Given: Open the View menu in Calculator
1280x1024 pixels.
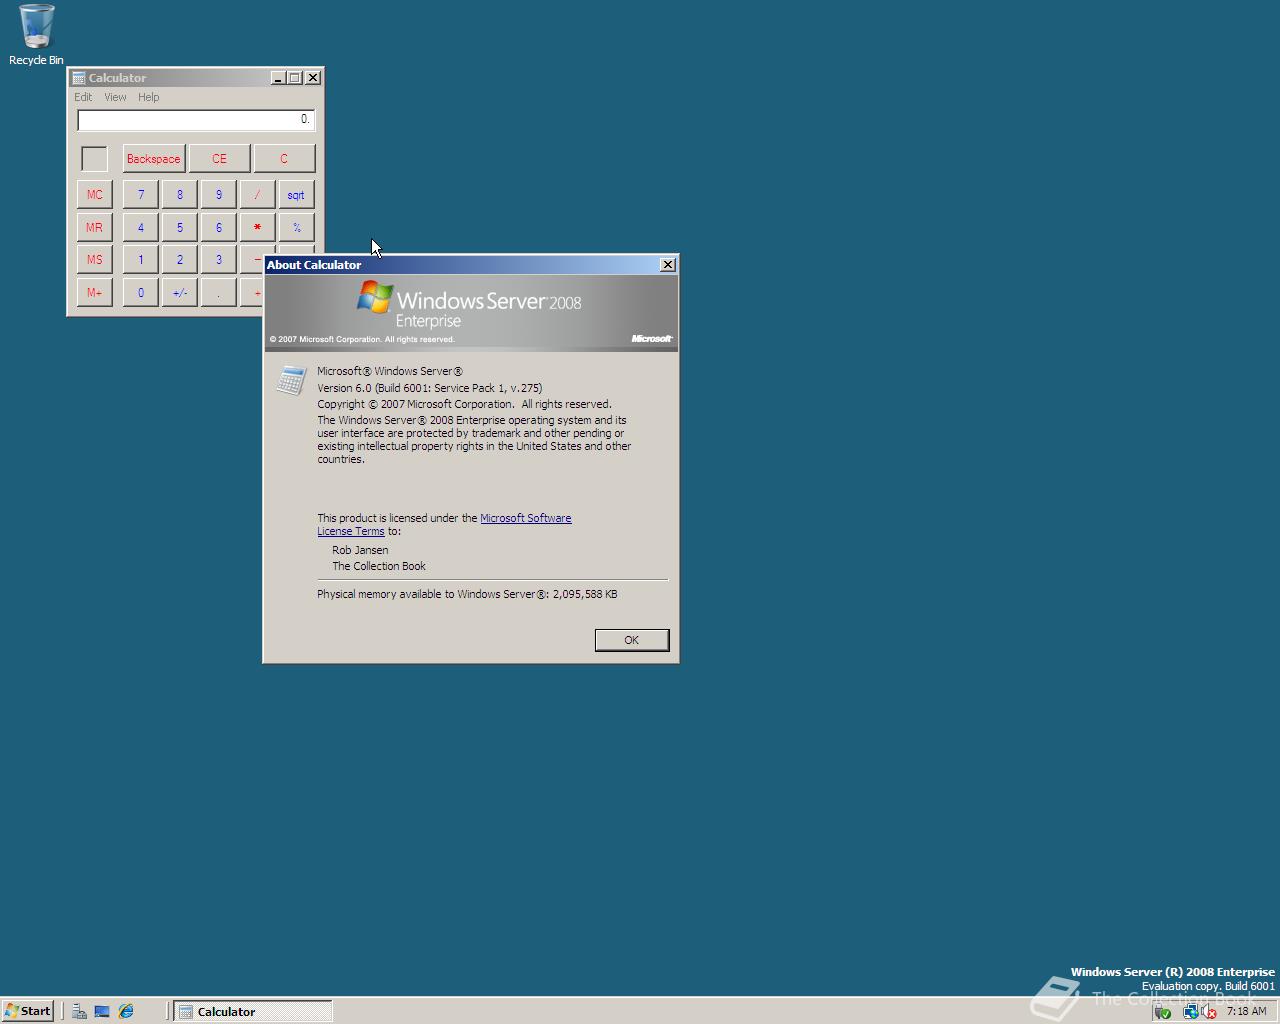Looking at the screenshot, I should tap(115, 97).
